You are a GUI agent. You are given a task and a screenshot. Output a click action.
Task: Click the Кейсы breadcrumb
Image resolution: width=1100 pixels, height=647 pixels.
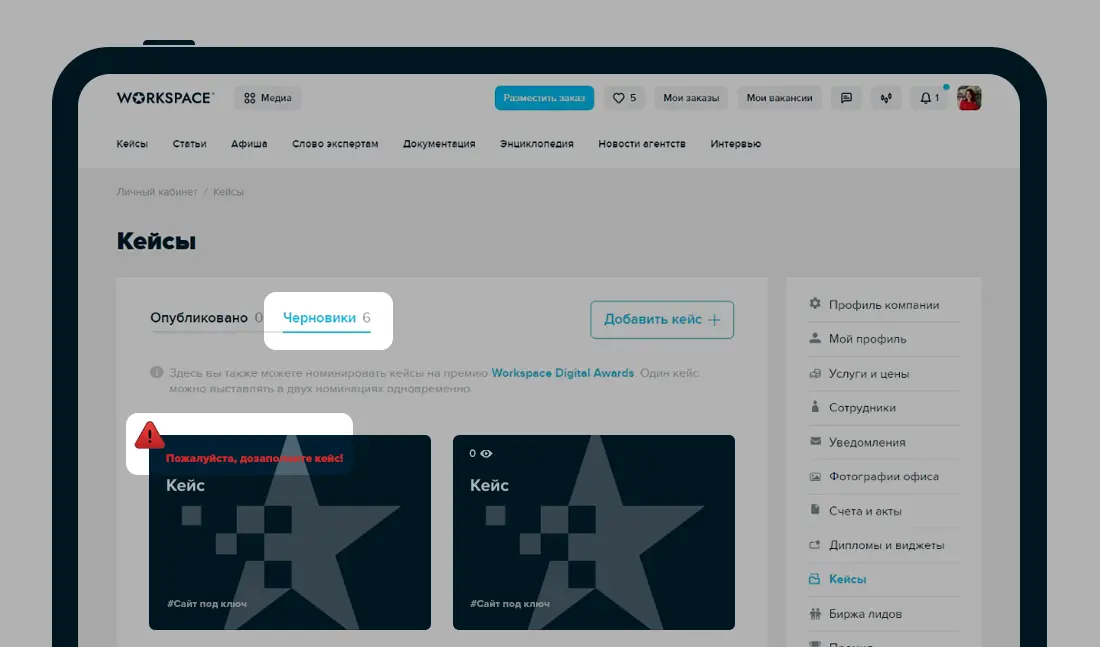228,192
